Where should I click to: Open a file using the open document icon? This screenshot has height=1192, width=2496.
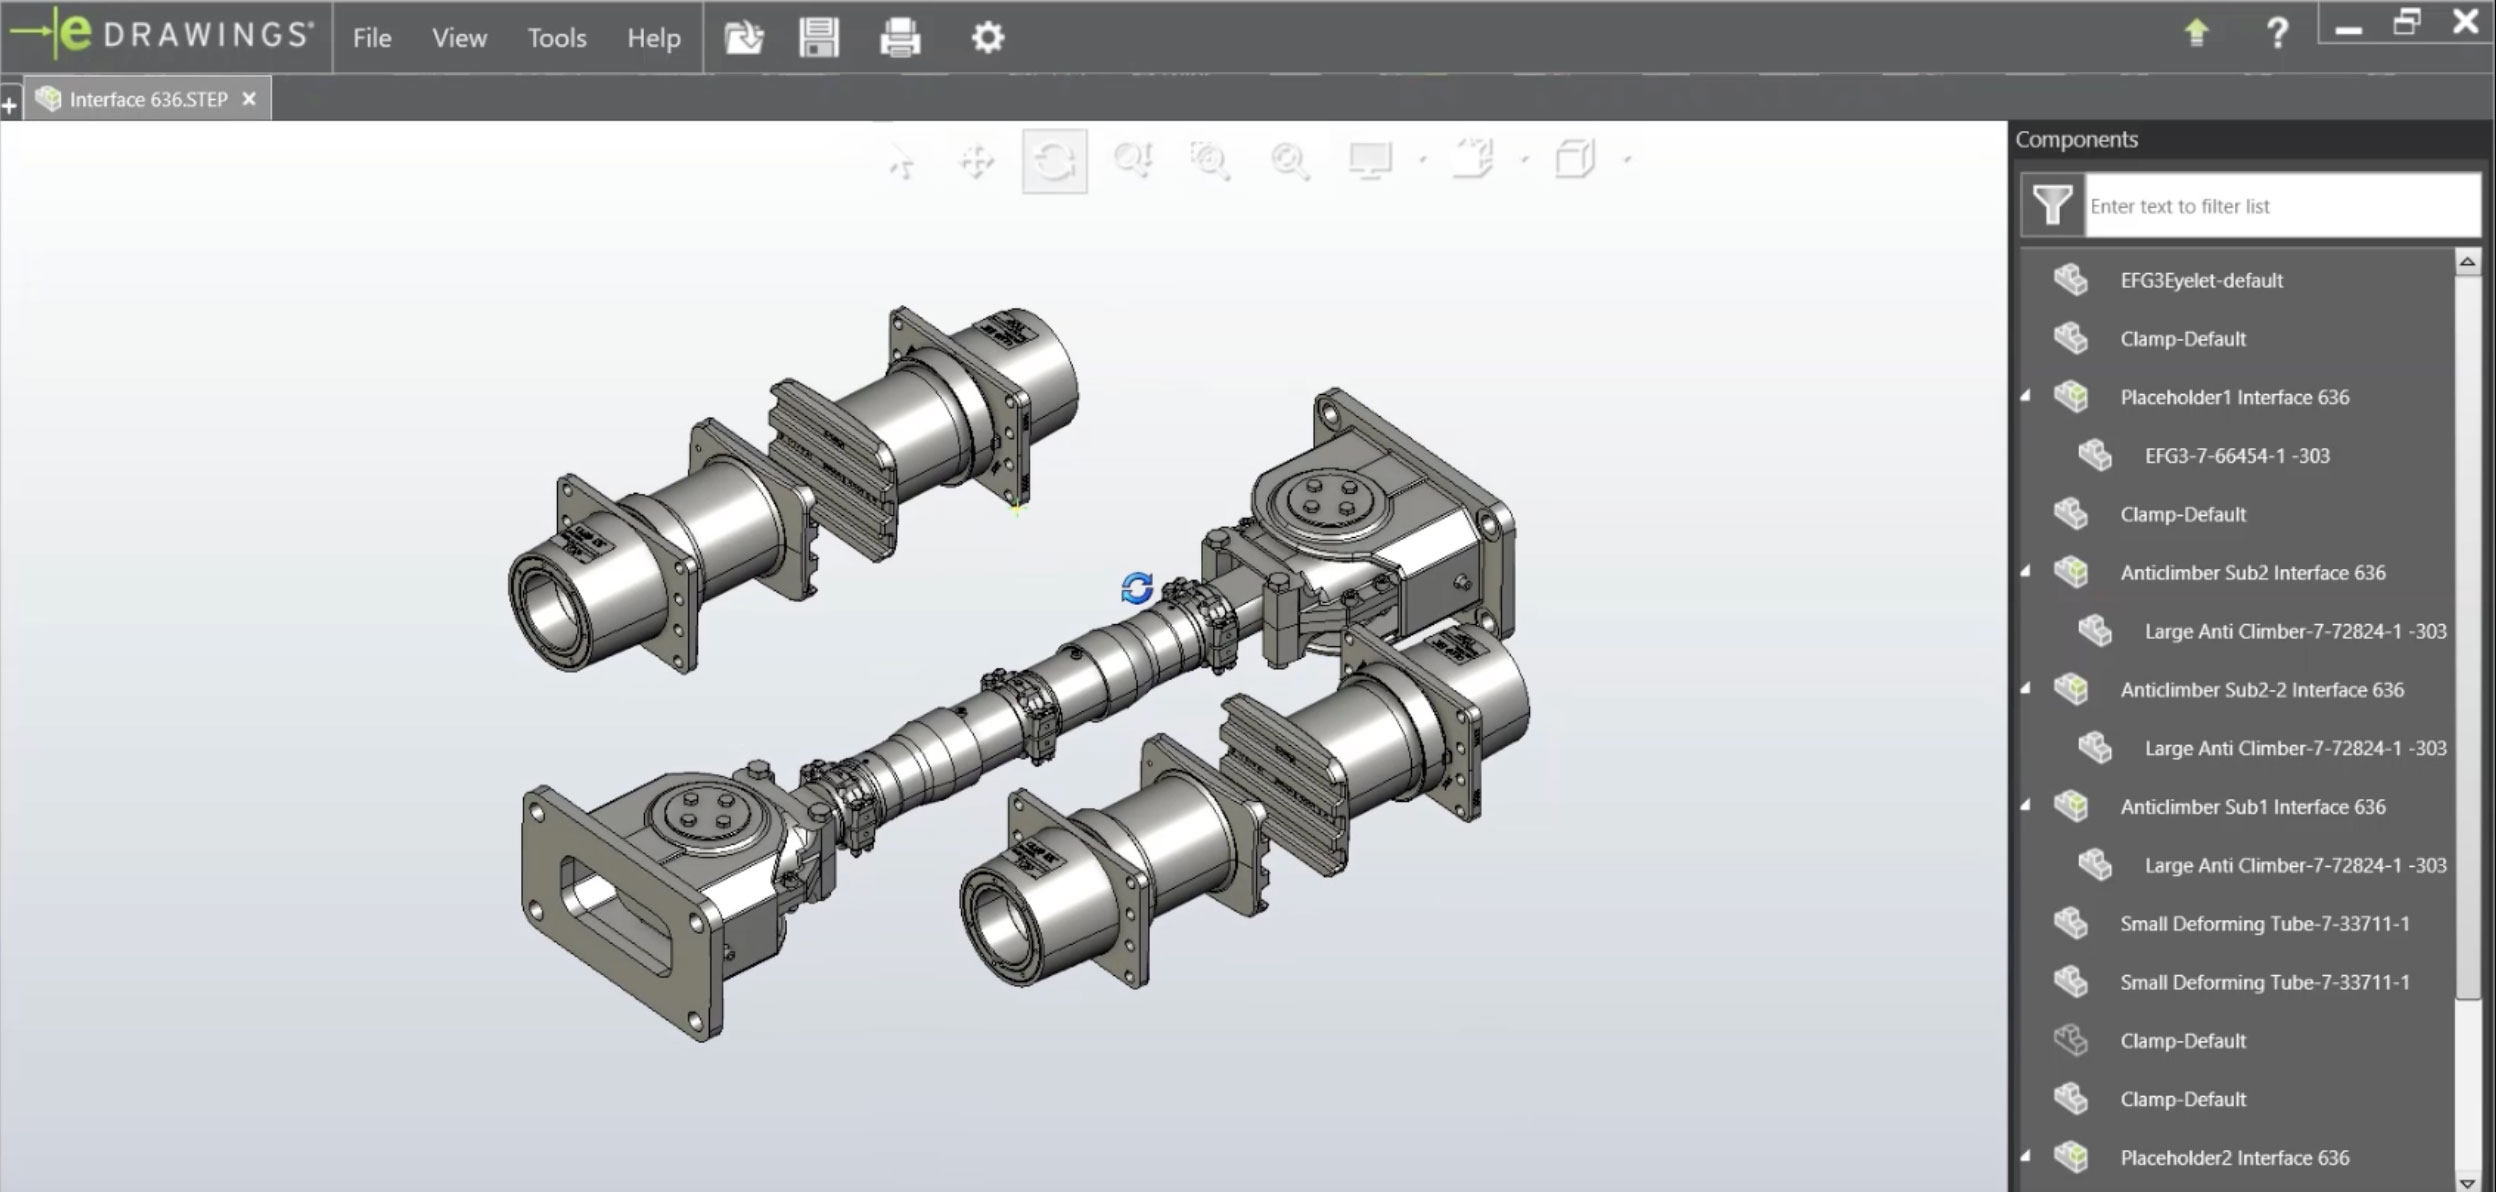743,37
